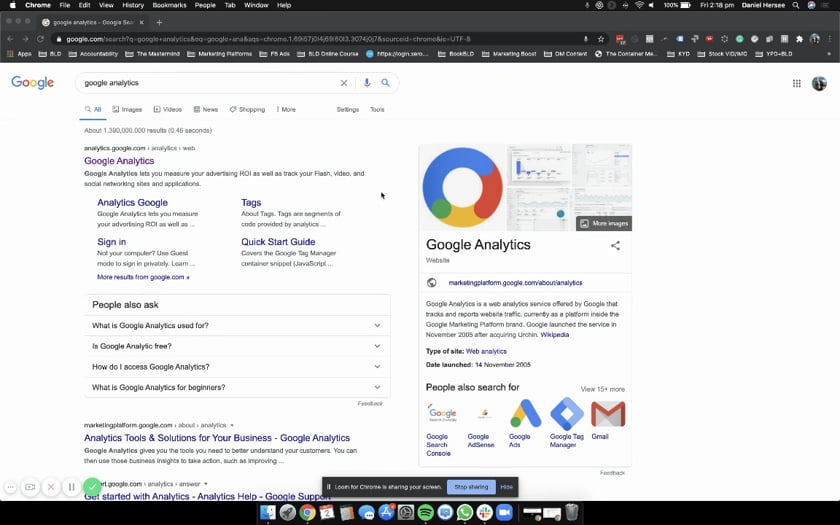
Task: Switch to the Videos results tab
Action: click(x=168, y=109)
